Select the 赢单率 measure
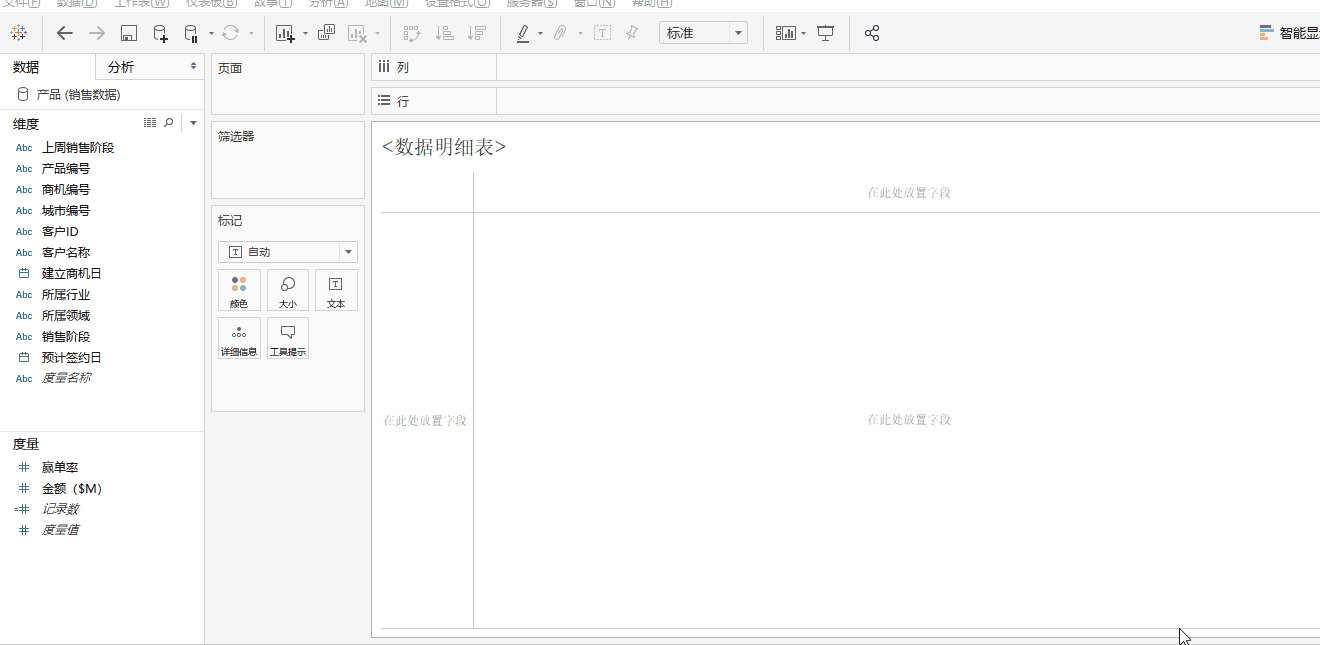1320x645 pixels. point(60,467)
